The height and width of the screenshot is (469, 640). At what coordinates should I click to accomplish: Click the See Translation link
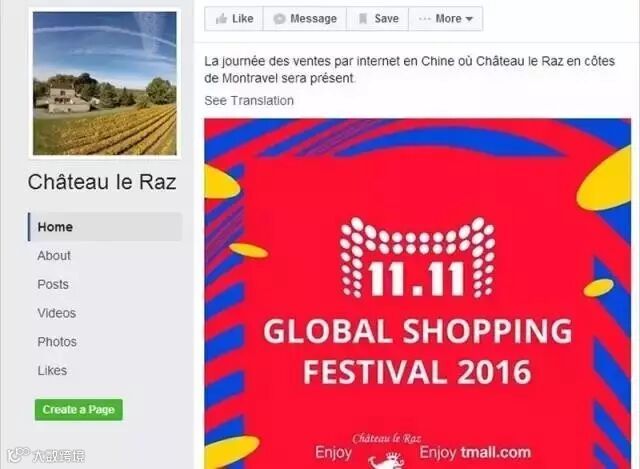[x=249, y=101]
